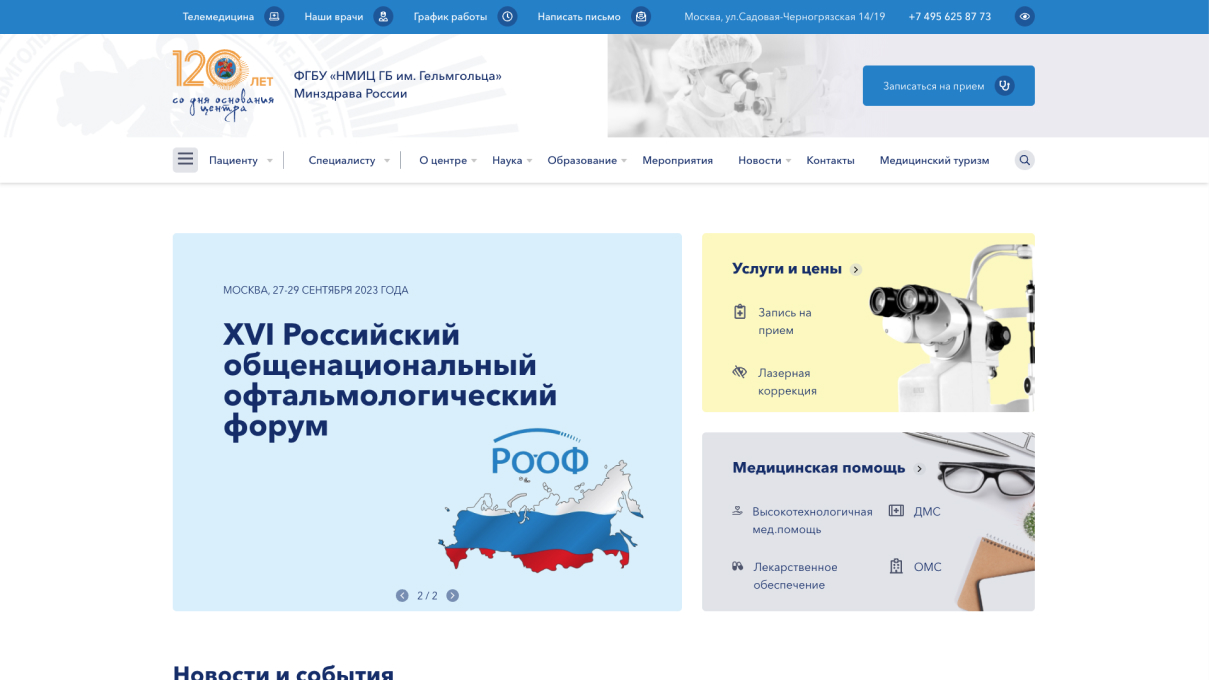The width and height of the screenshot is (1209, 680).
Task: Open the График работы link
Action: pyautogui.click(x=450, y=17)
